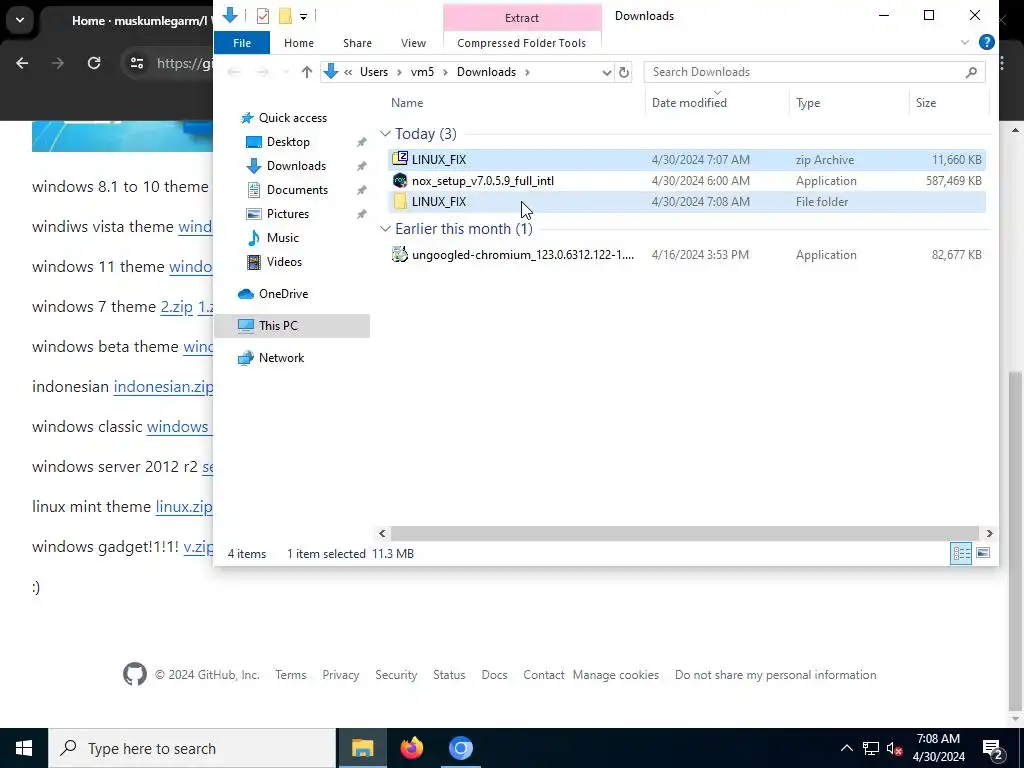Sort by the Name column header
This screenshot has height=768, width=1024.
pyautogui.click(x=407, y=103)
